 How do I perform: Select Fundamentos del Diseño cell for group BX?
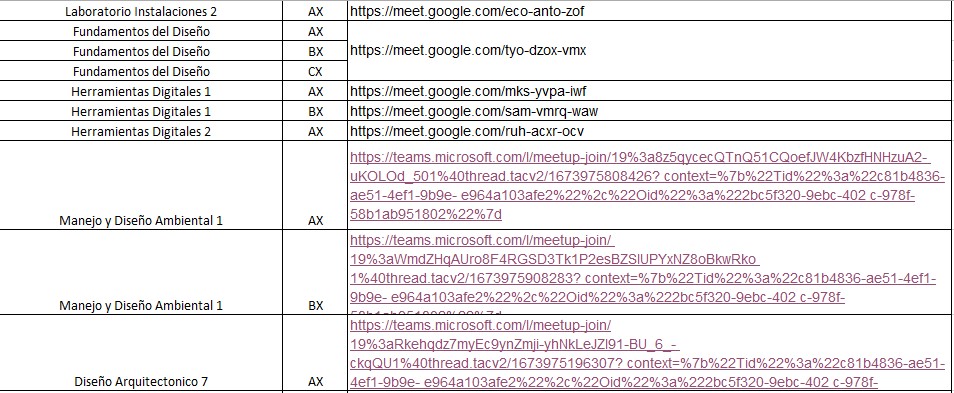(141, 51)
